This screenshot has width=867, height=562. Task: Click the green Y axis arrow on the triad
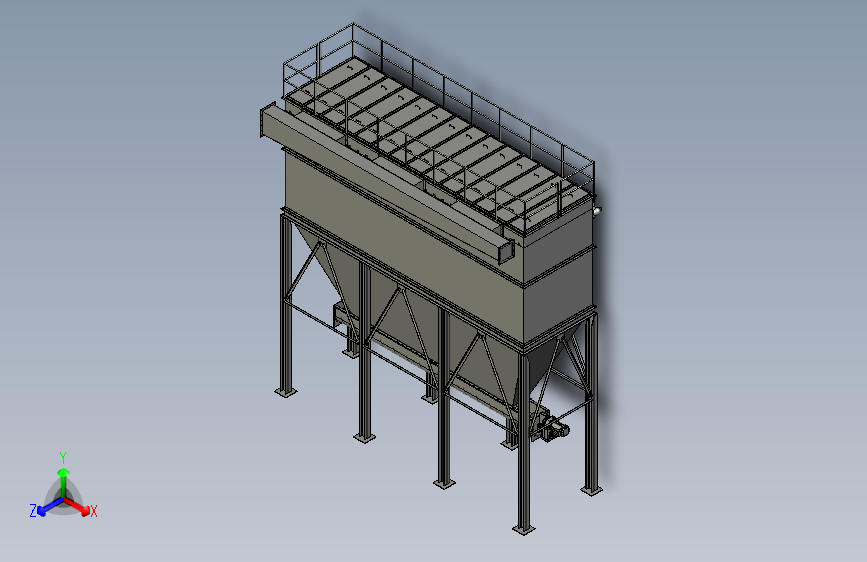click(x=64, y=482)
